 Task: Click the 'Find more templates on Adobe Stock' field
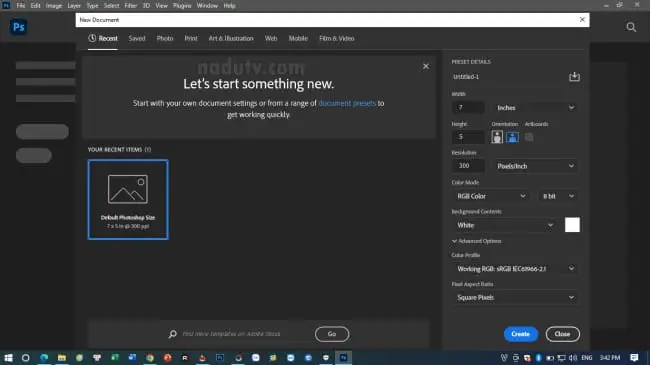245,334
